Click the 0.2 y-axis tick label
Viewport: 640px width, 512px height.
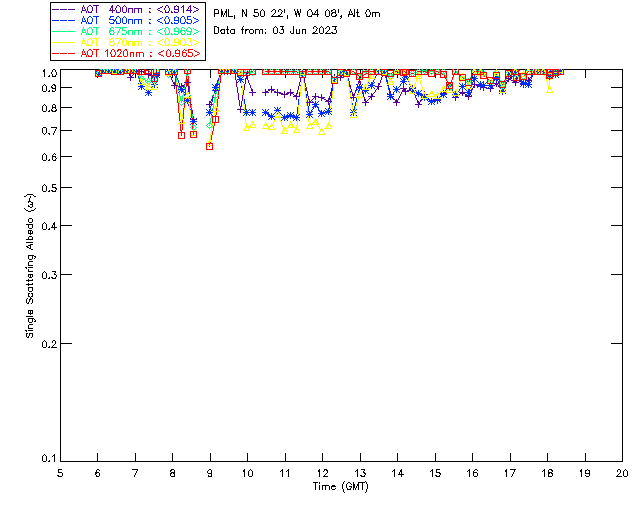pos(49,344)
